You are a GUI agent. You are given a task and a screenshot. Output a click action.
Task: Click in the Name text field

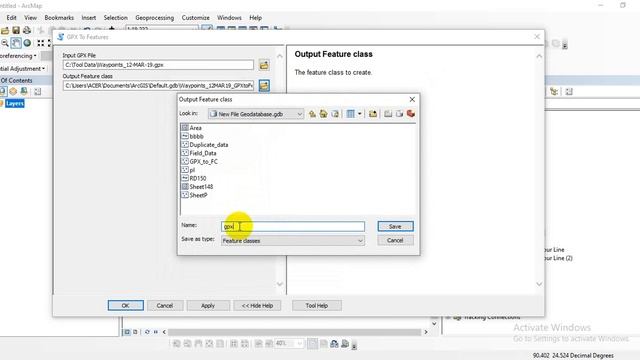click(293, 227)
